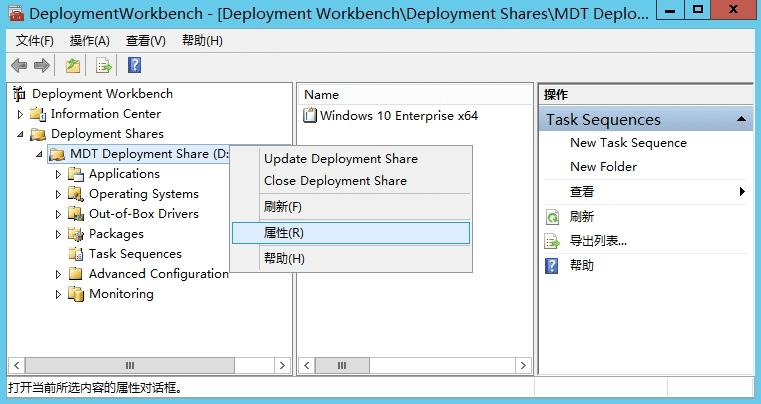Collapse the Task Sequences actions section
The width and height of the screenshot is (761, 404).
point(742,120)
